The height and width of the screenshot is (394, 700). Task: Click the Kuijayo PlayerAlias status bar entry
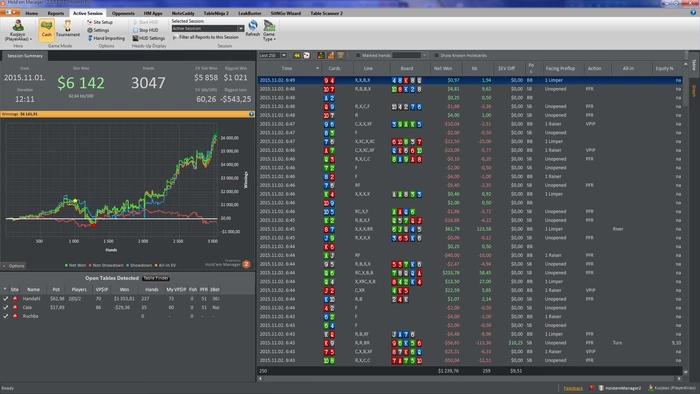tap(672, 388)
